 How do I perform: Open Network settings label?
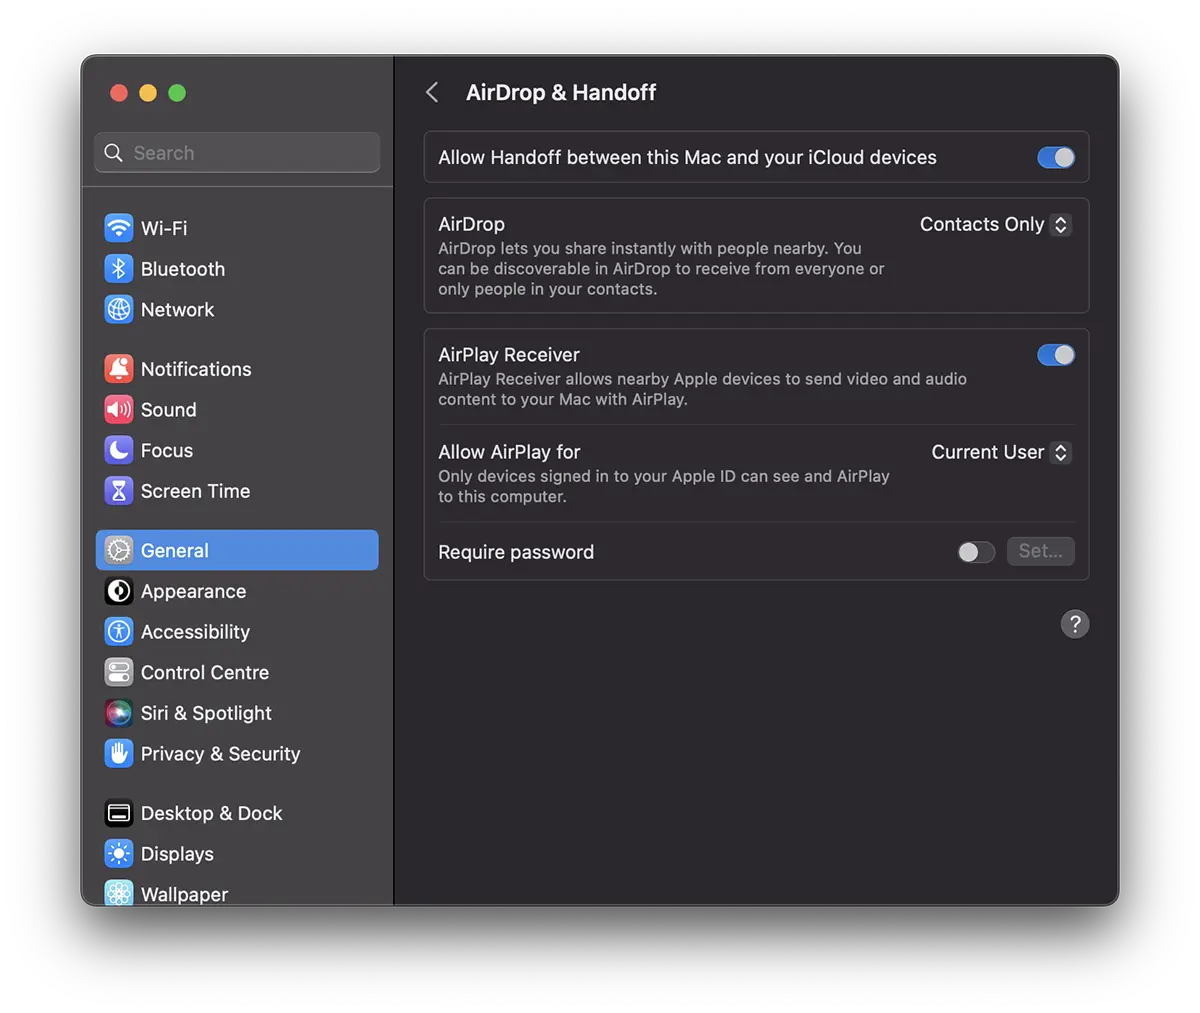177,310
